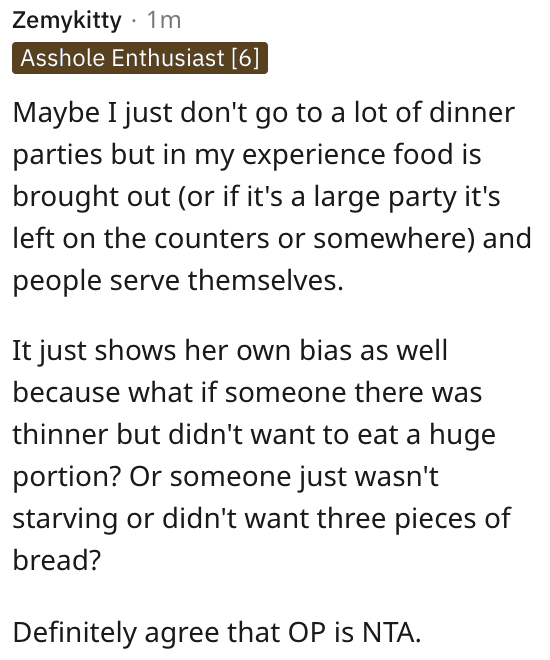Click the word counters in the comment
Image resolution: width=550 pixels, height=660 pixels.
212,239
